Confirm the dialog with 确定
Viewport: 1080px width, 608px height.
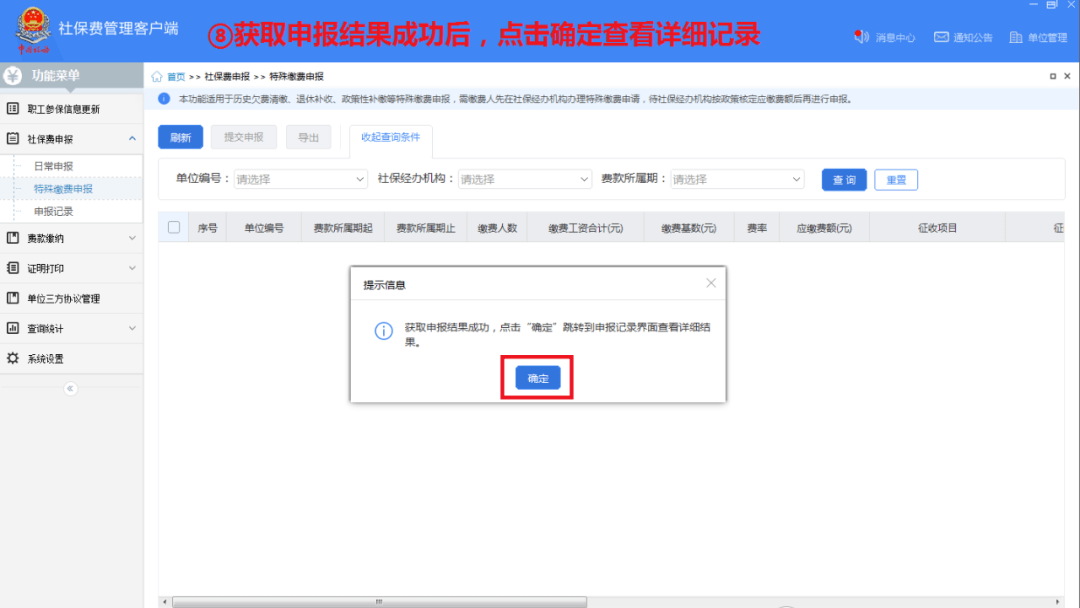(x=537, y=377)
